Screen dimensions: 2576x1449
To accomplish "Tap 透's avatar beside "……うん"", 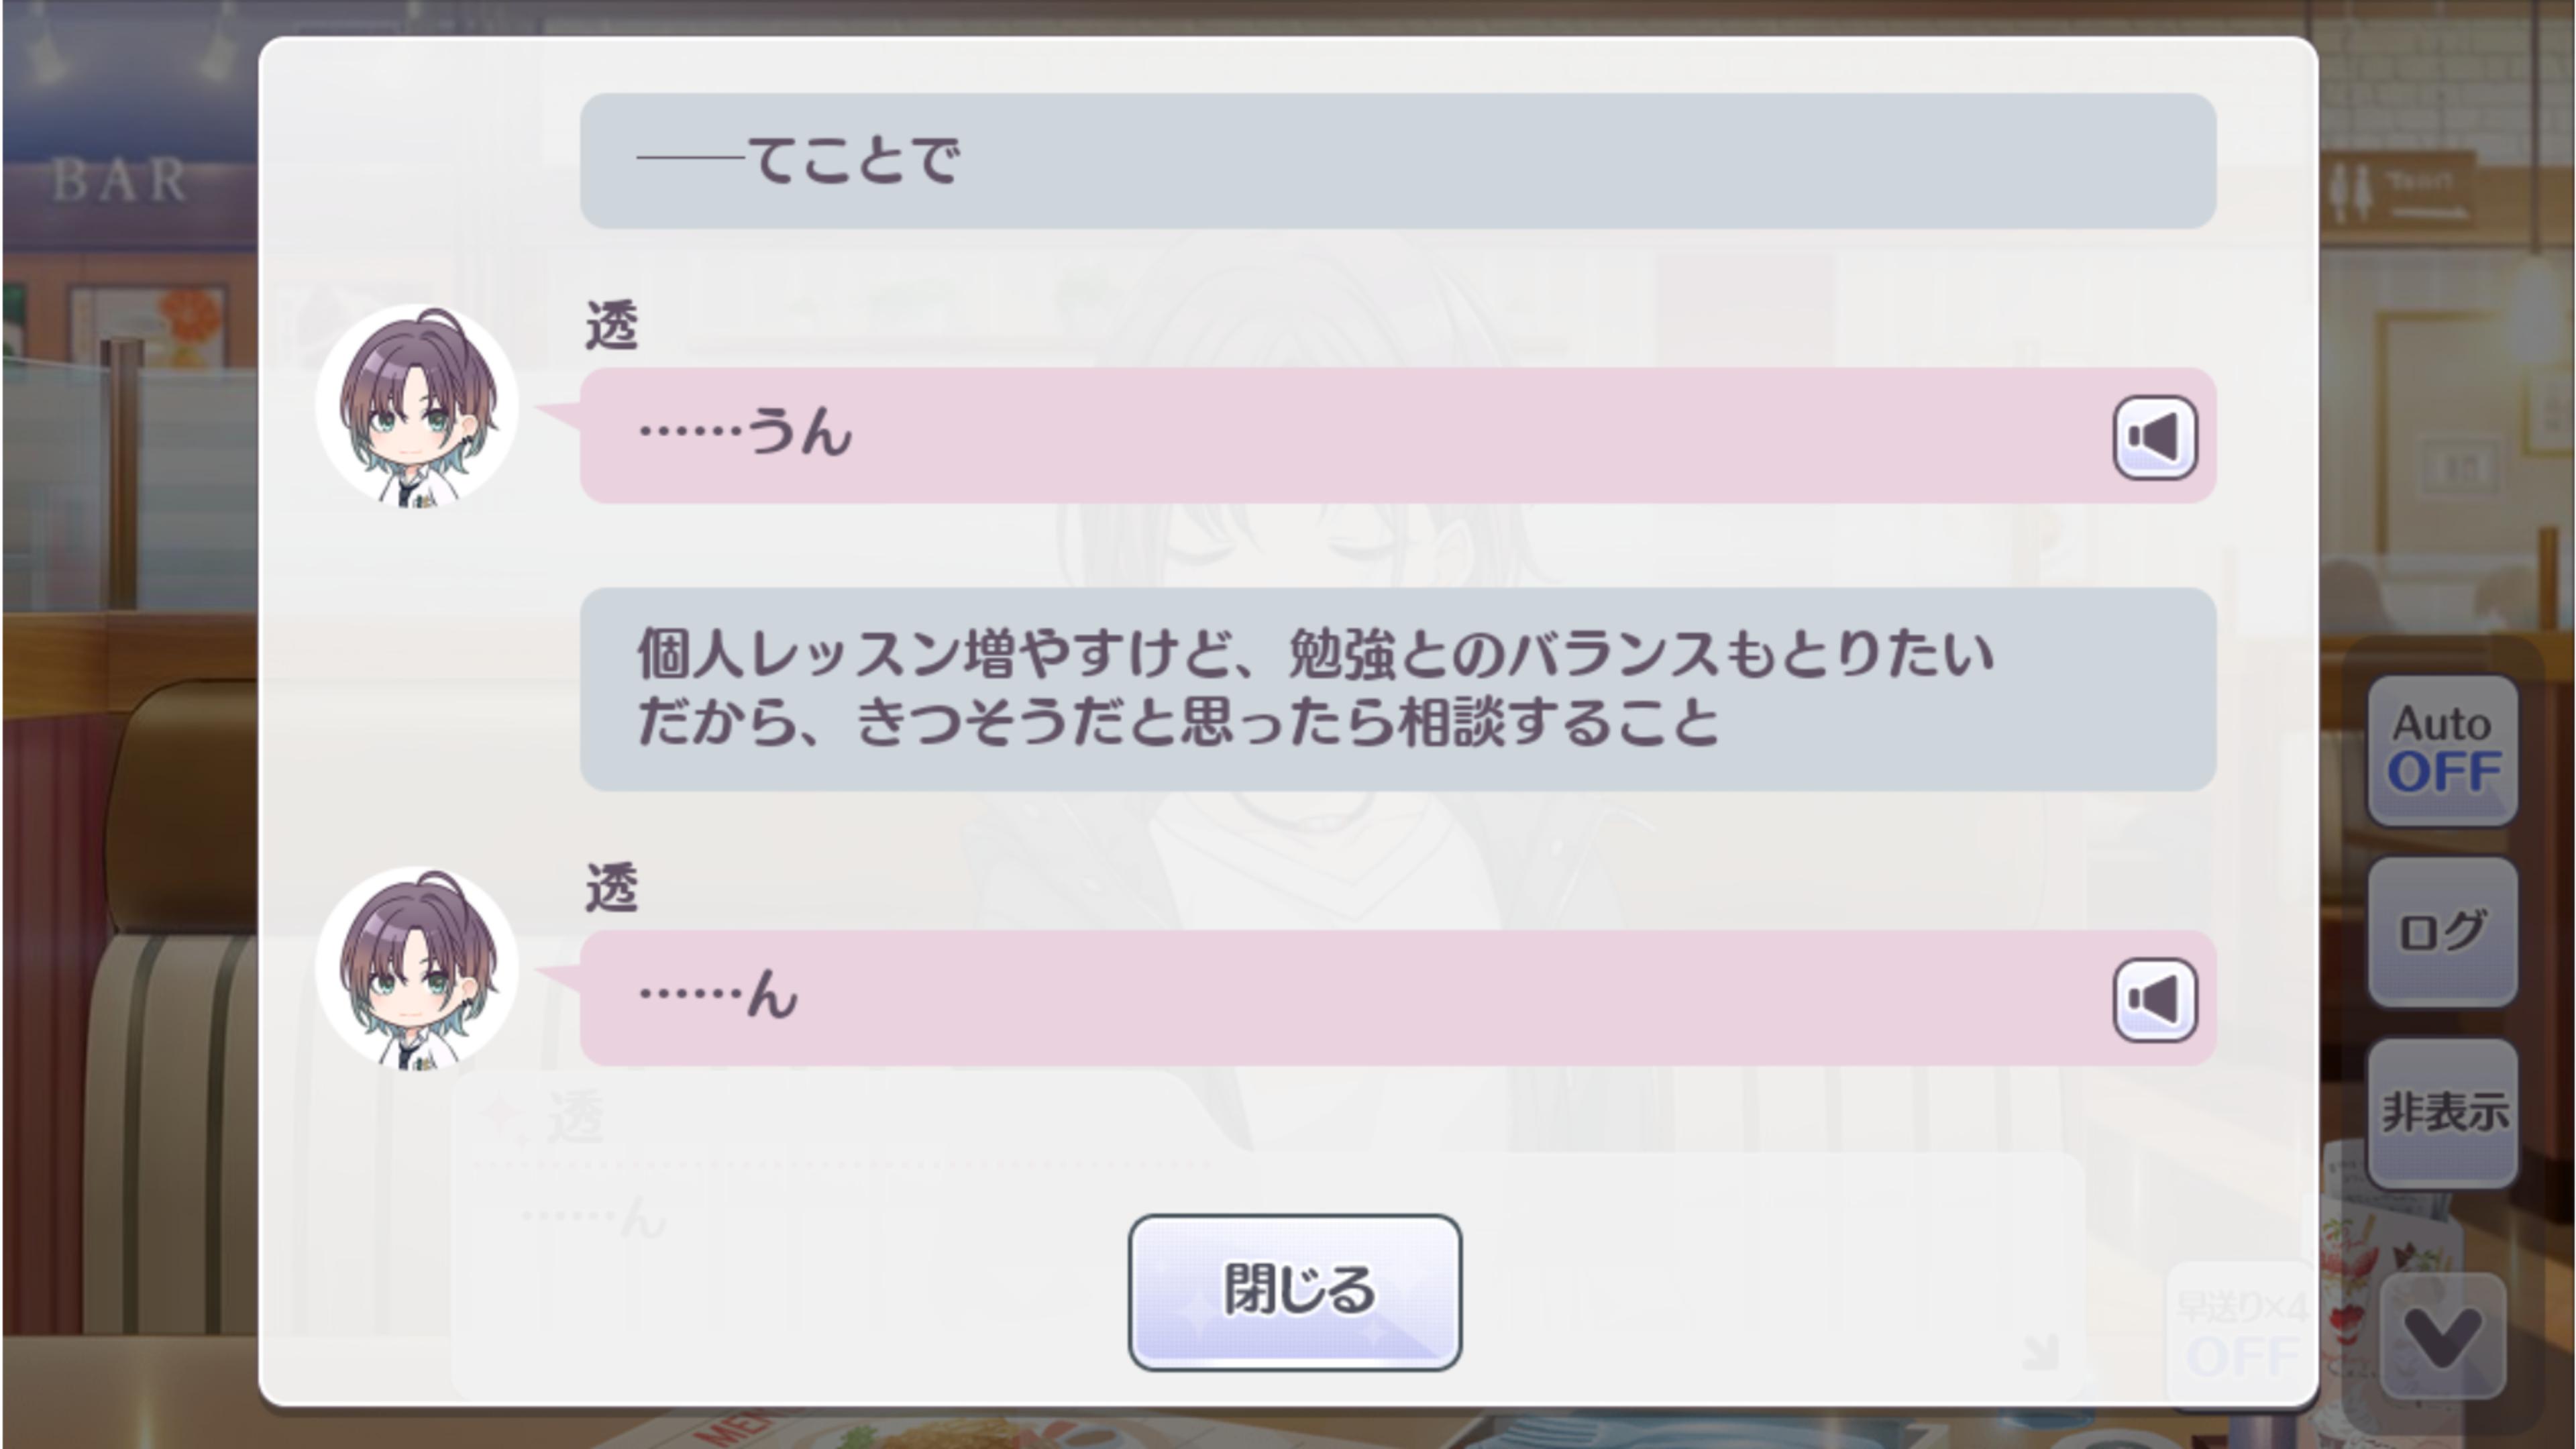I will [x=417, y=406].
